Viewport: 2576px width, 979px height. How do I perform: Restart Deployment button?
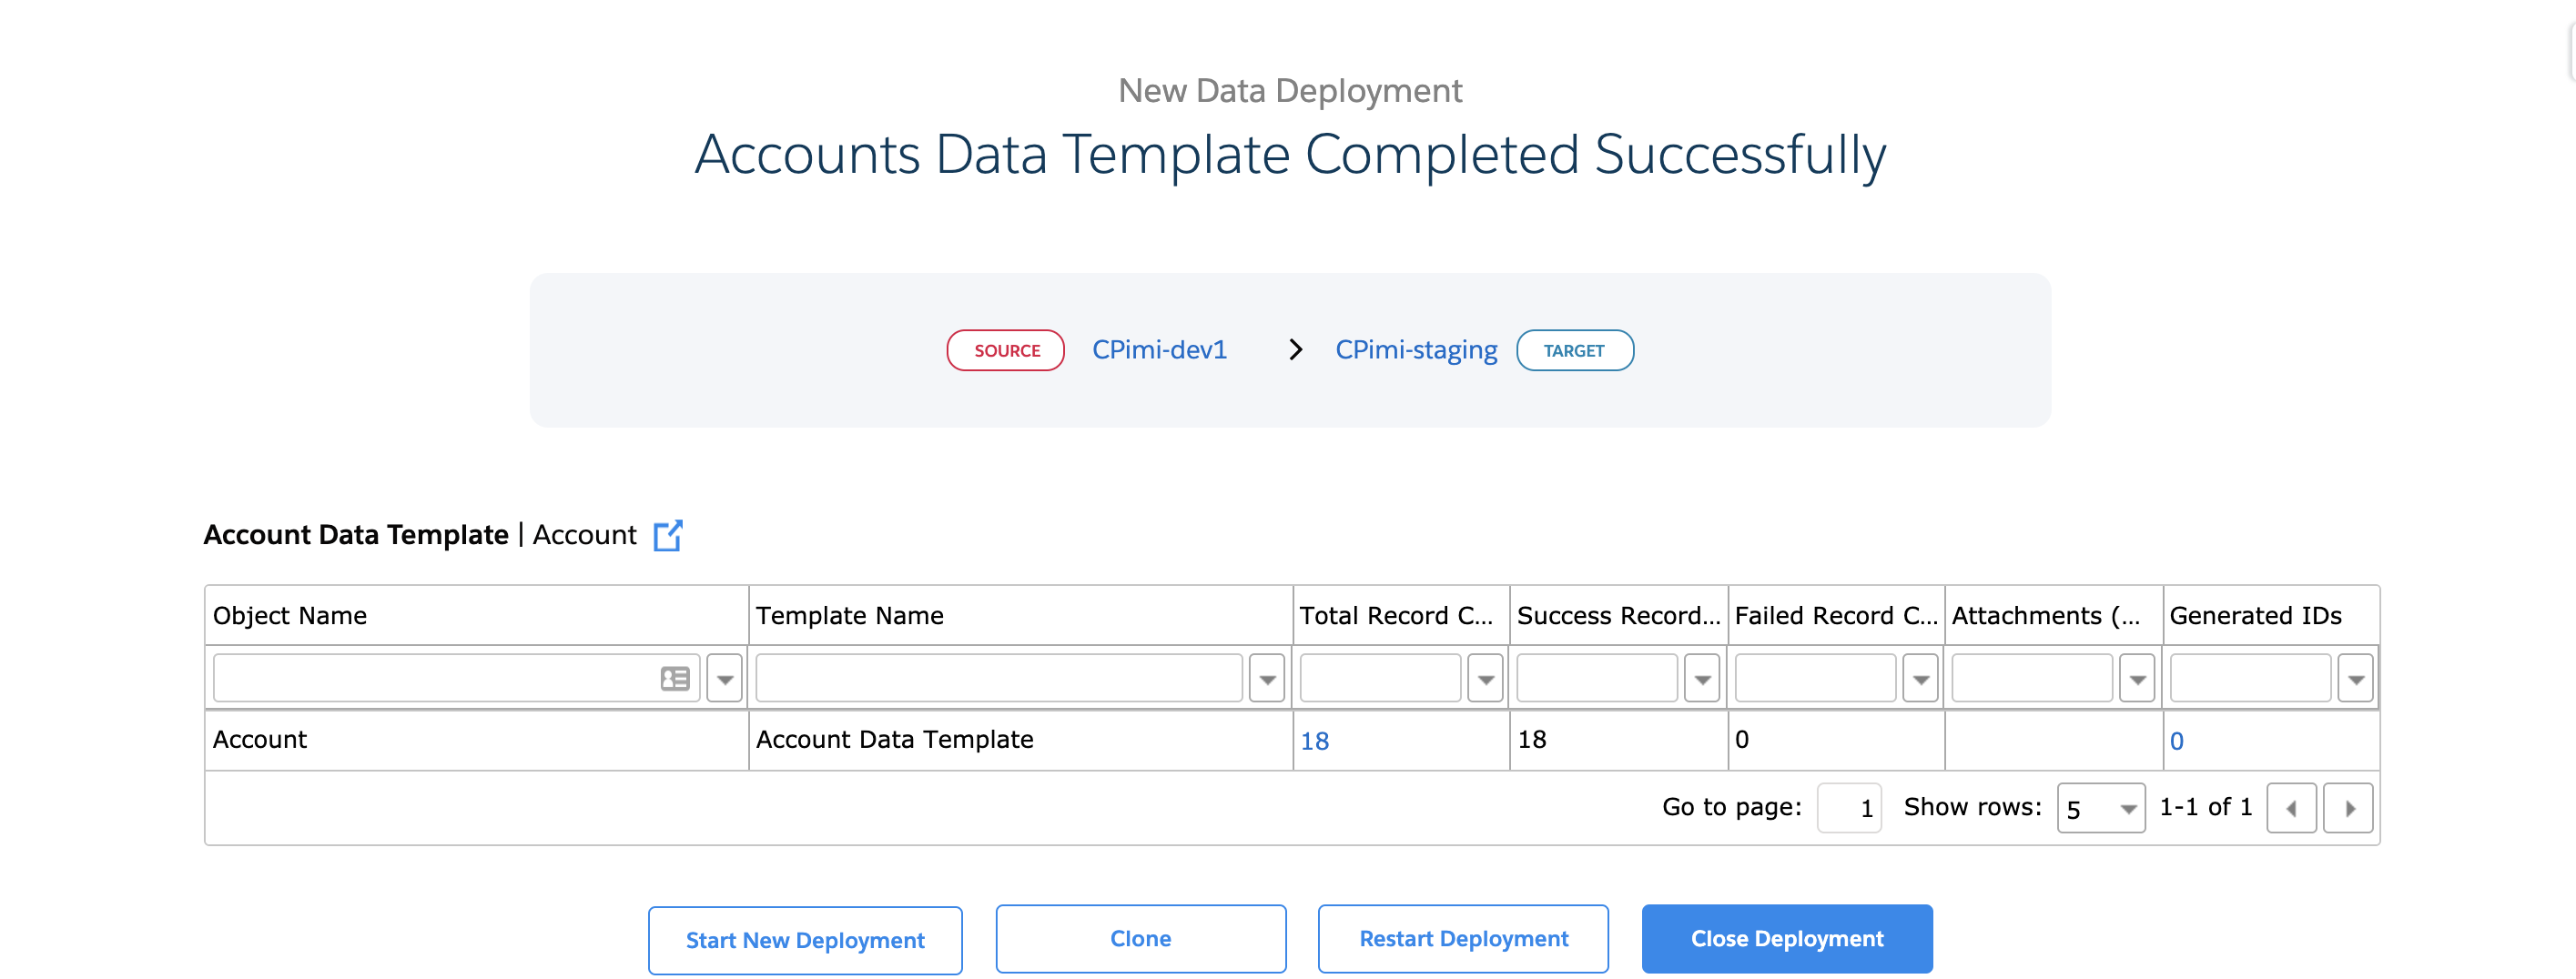[x=1463, y=939]
